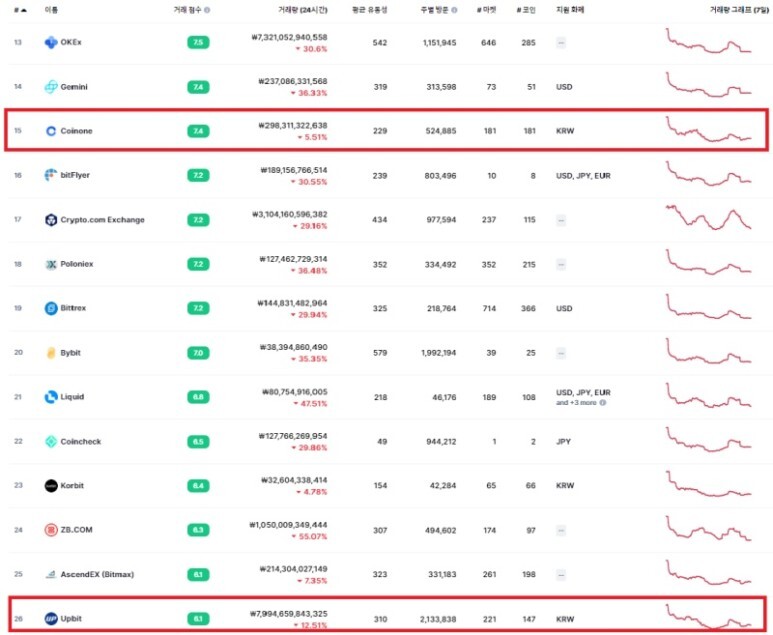This screenshot has width=773, height=635.
Task: Sort table by # 코인 header
Action: pos(526,10)
